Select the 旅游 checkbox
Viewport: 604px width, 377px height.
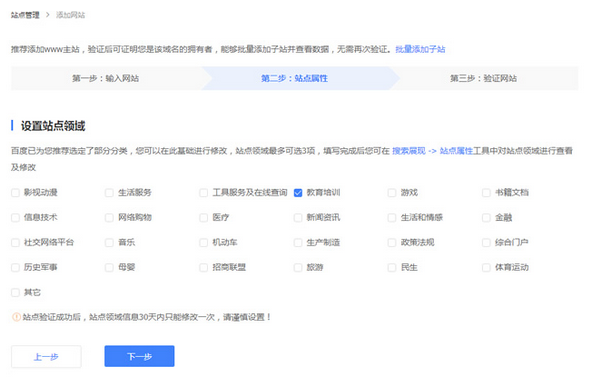(x=298, y=267)
